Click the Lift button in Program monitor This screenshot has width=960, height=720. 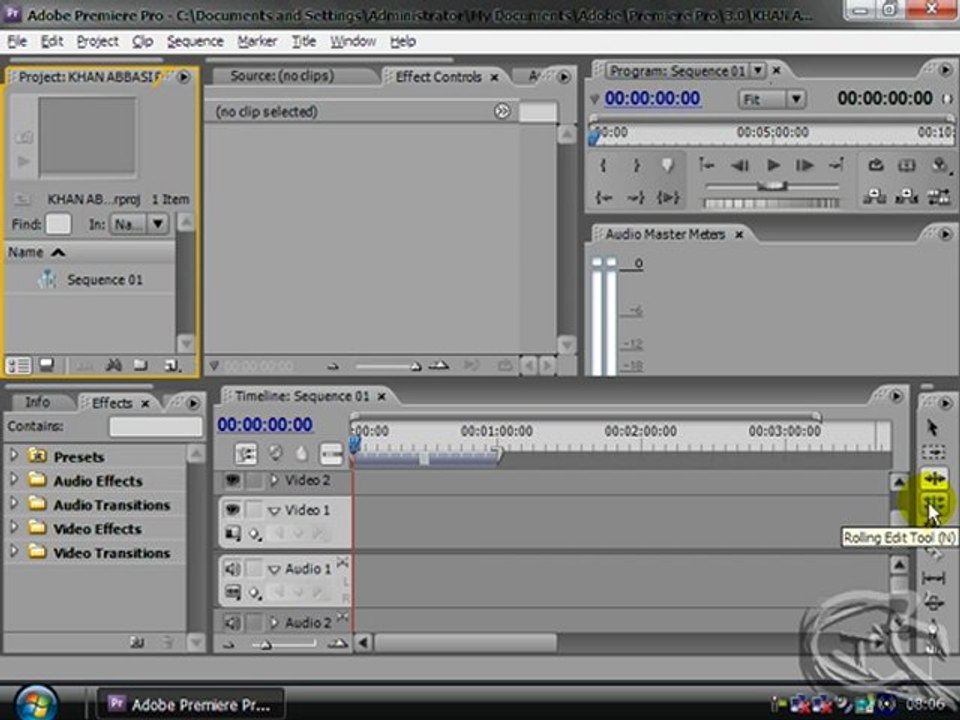pos(875,197)
